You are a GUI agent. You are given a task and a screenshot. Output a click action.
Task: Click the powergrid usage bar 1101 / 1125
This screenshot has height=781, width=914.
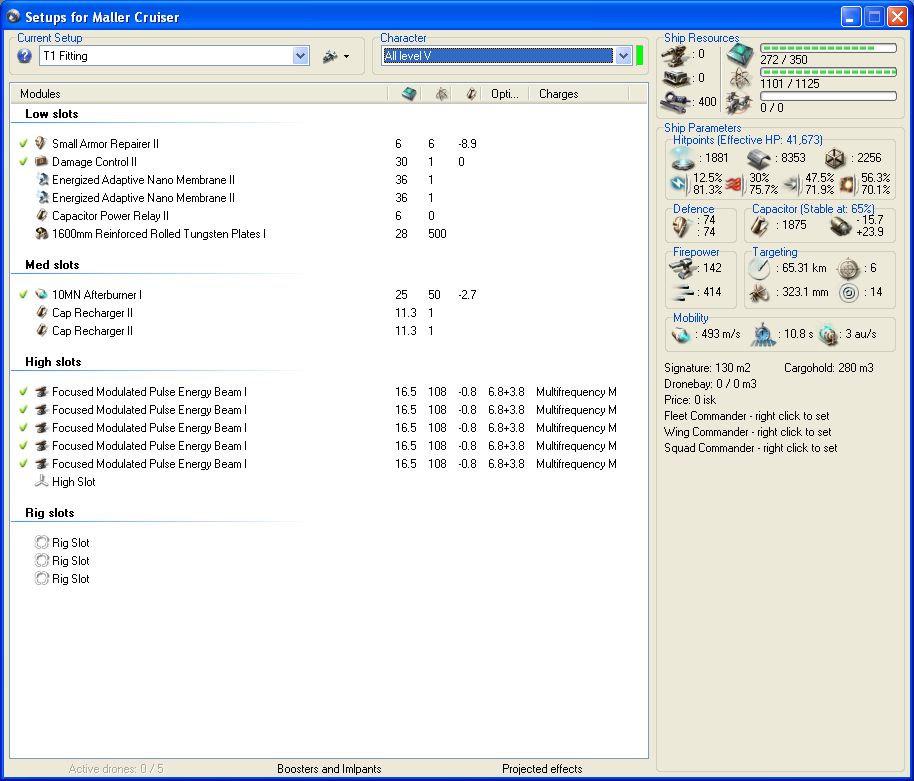(828, 72)
